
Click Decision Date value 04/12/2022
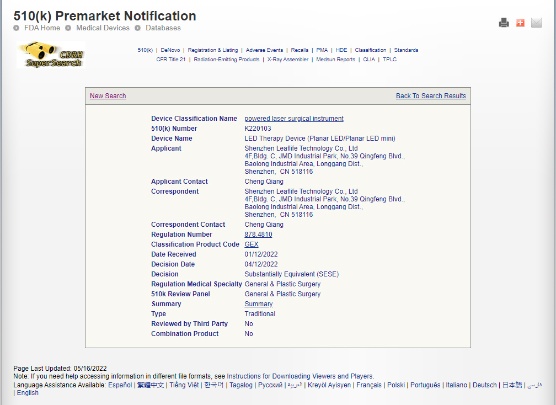(261, 264)
